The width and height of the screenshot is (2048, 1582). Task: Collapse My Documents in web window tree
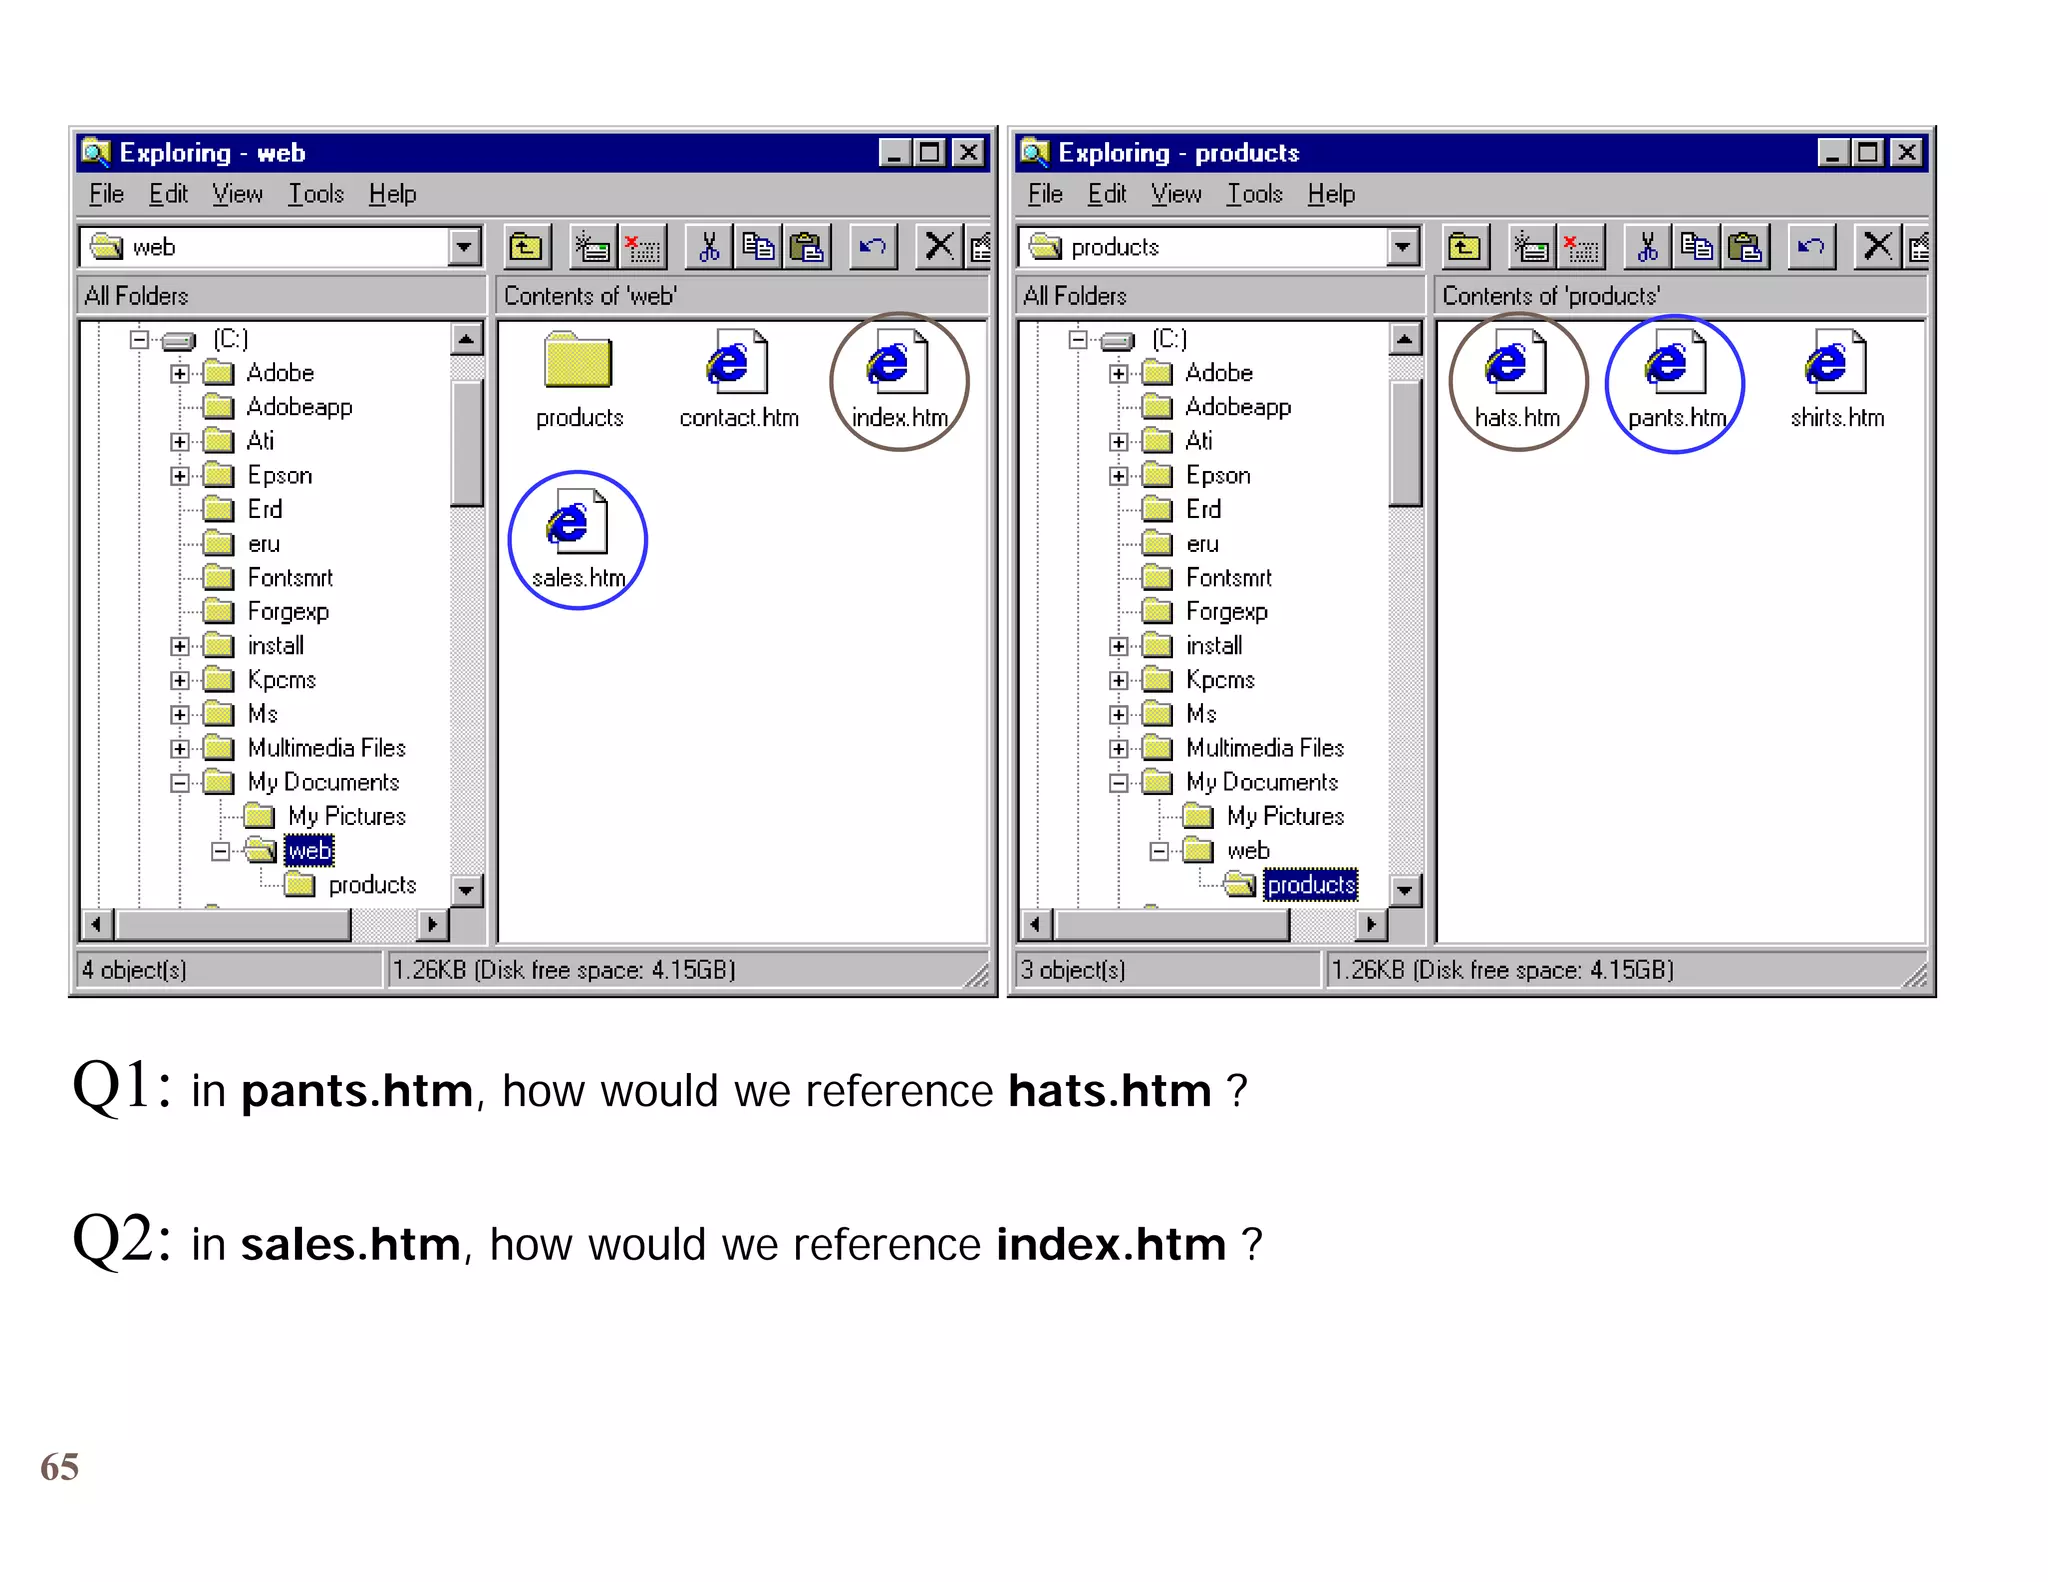[180, 783]
